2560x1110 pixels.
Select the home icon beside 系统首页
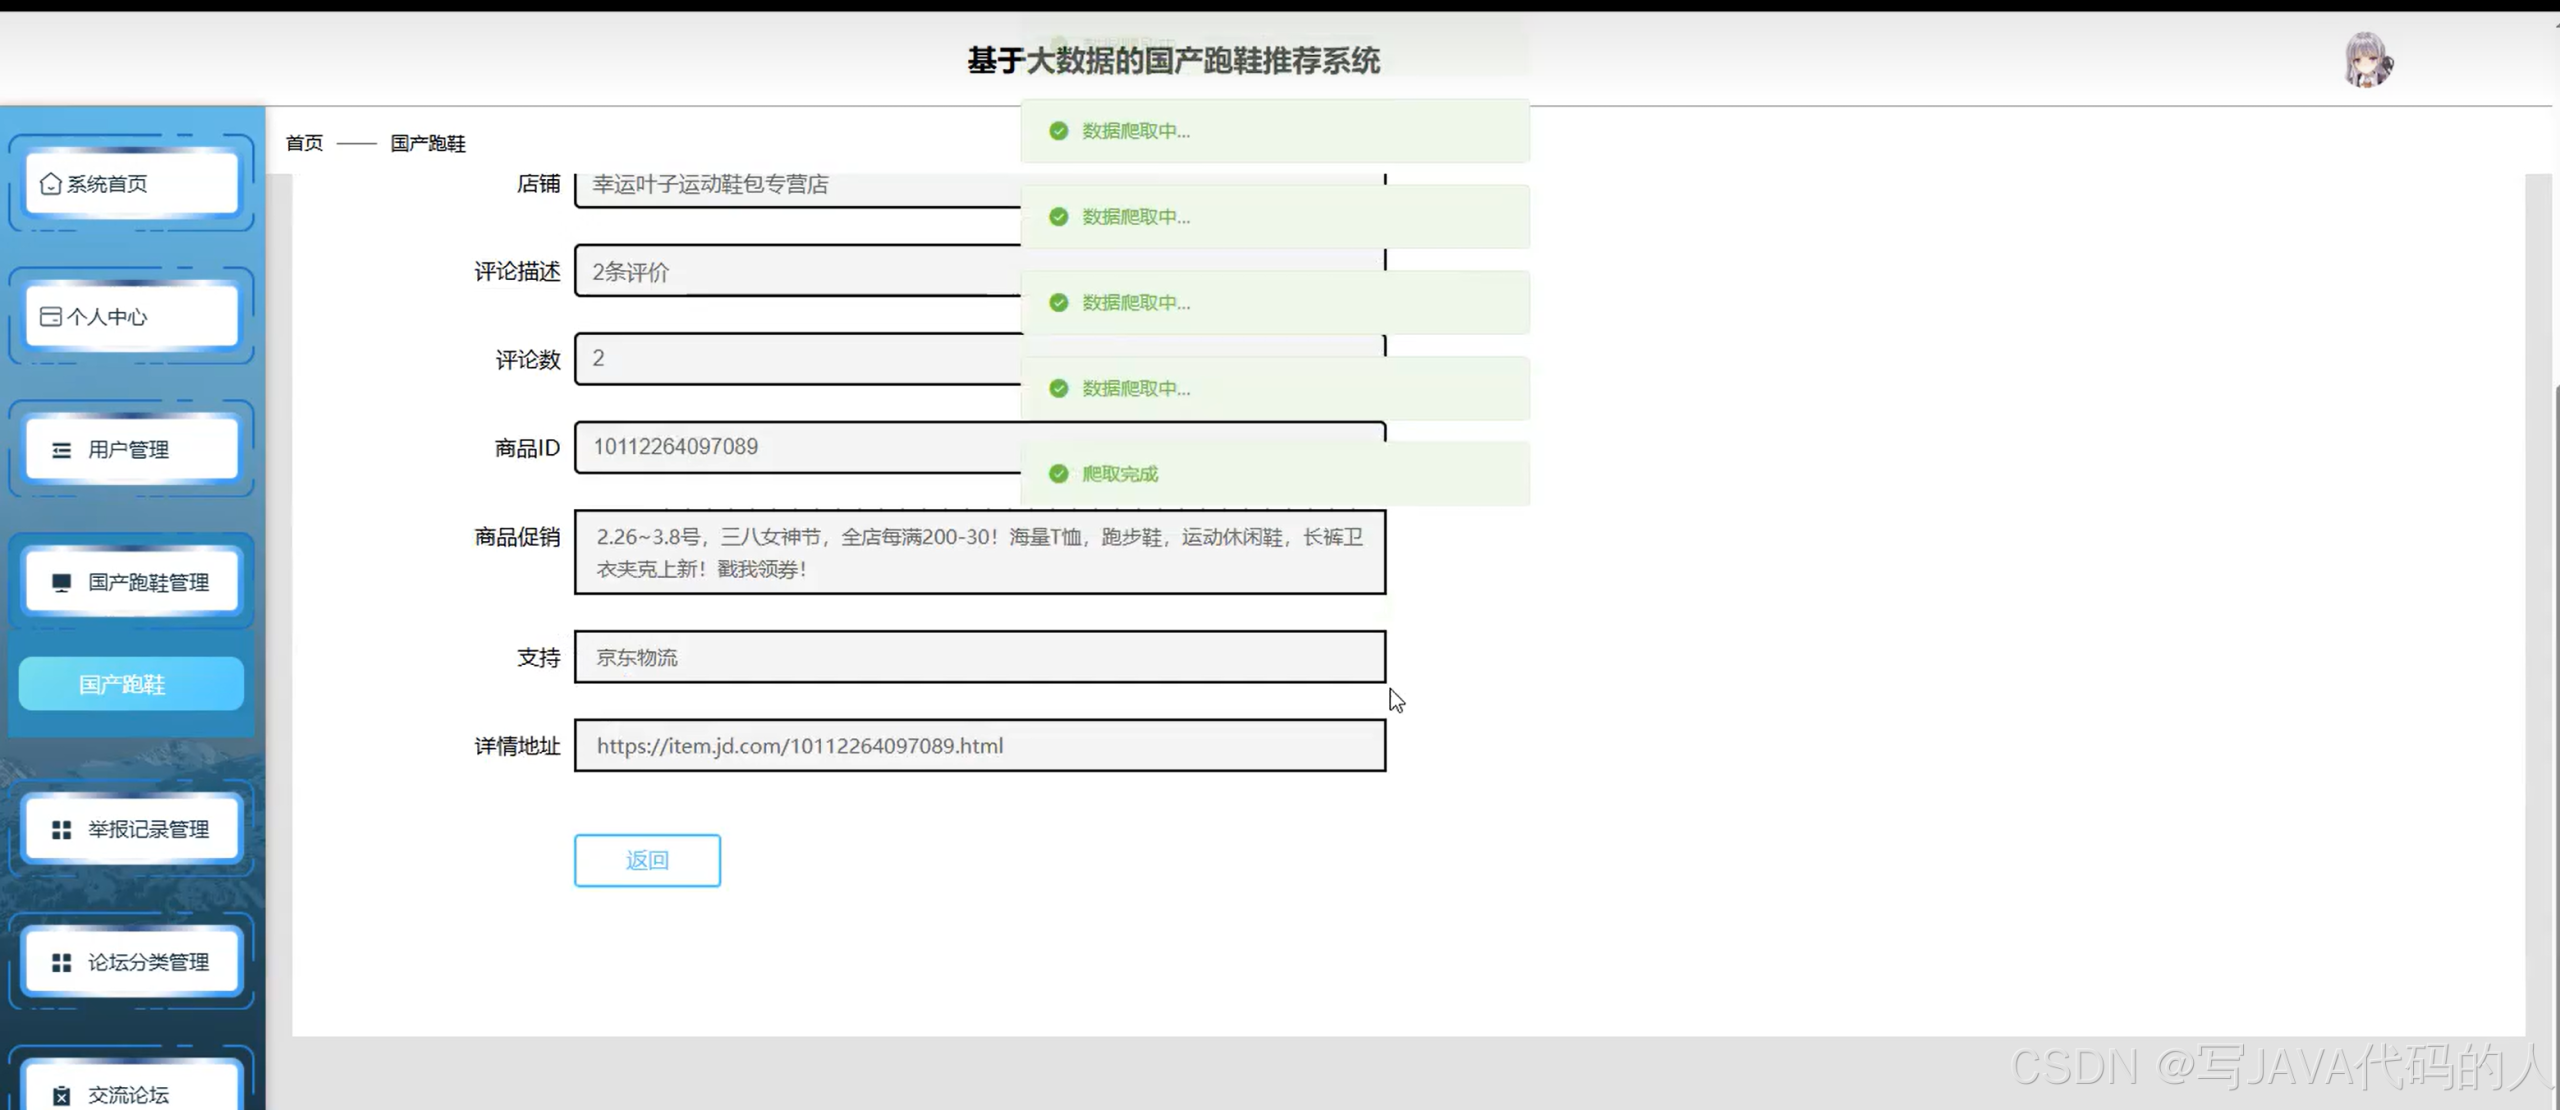pos(50,183)
